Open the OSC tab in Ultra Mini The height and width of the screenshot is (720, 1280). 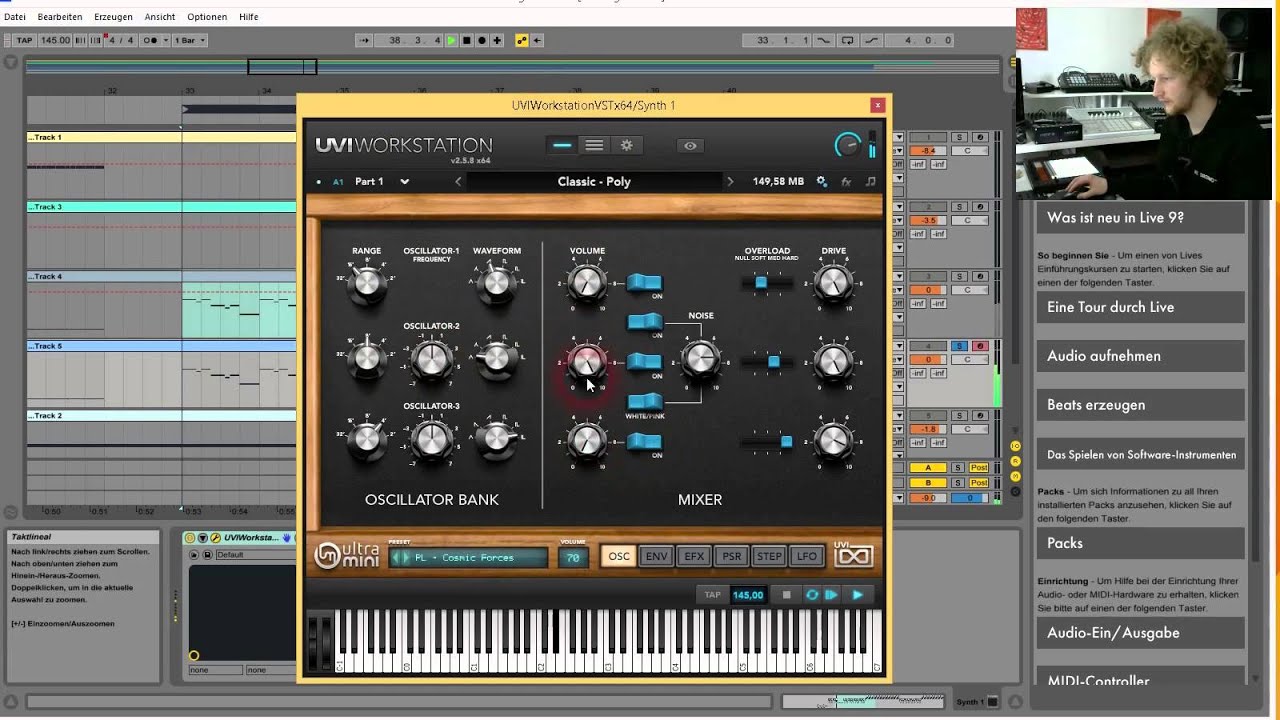619,557
